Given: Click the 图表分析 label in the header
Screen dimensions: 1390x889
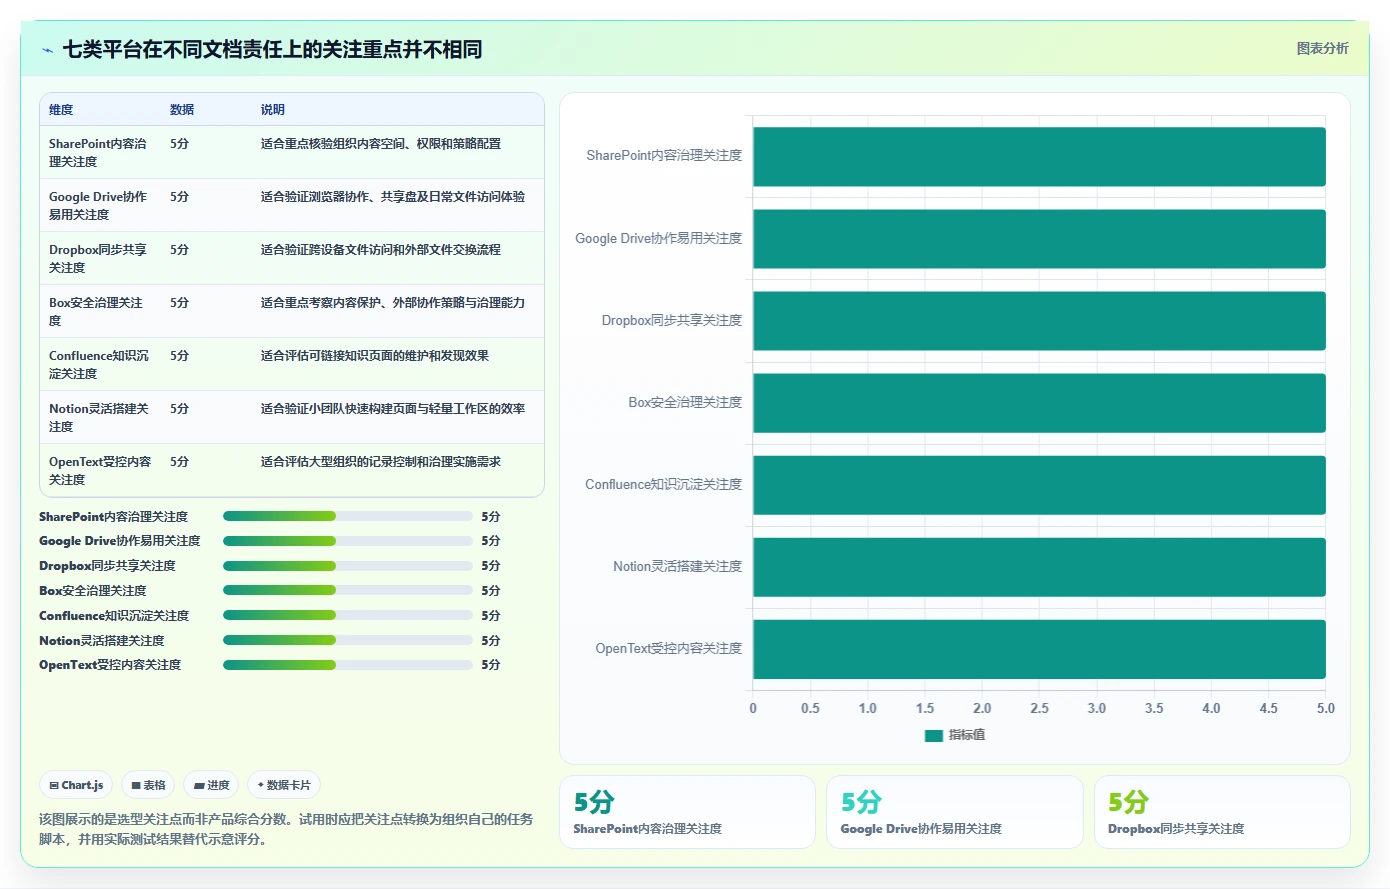Looking at the screenshot, I should coord(1322,48).
